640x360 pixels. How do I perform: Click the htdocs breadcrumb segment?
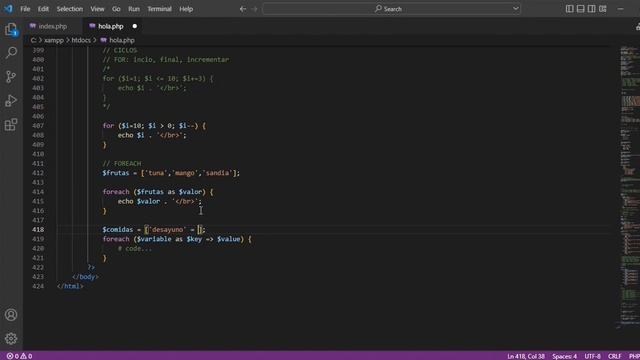tap(81, 40)
